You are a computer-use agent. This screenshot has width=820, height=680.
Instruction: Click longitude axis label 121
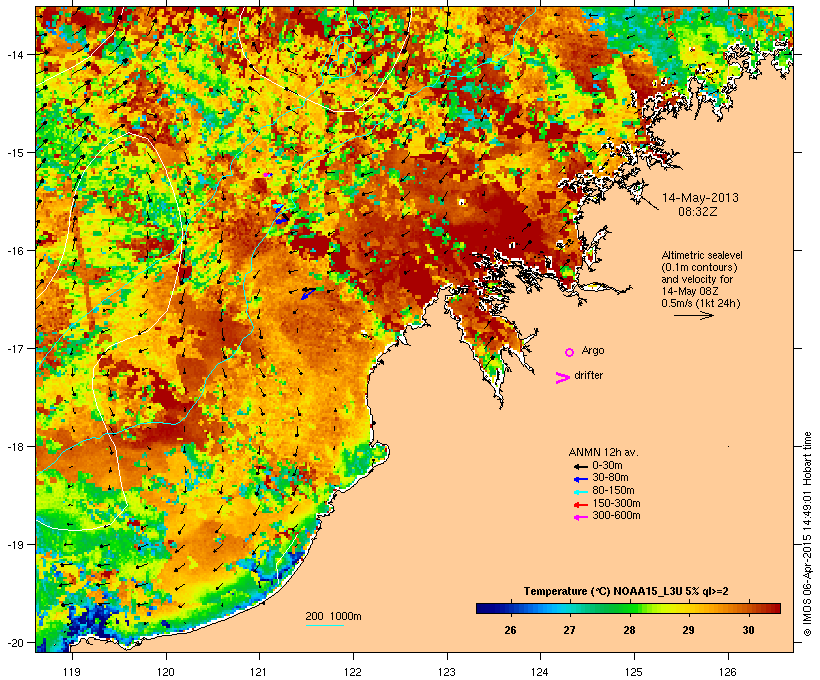tap(259, 672)
